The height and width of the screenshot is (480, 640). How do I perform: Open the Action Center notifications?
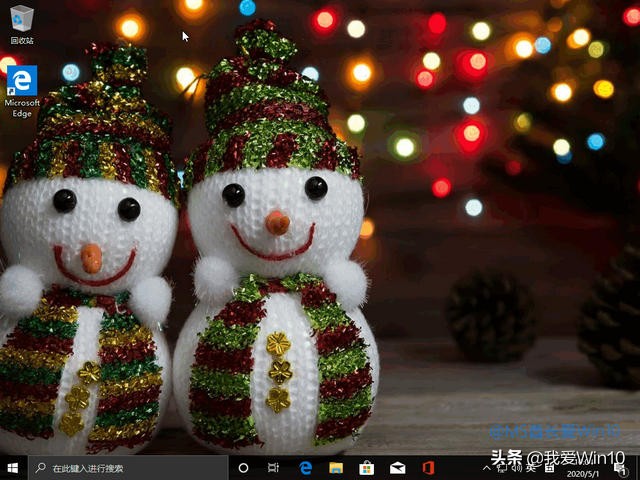tap(621, 469)
